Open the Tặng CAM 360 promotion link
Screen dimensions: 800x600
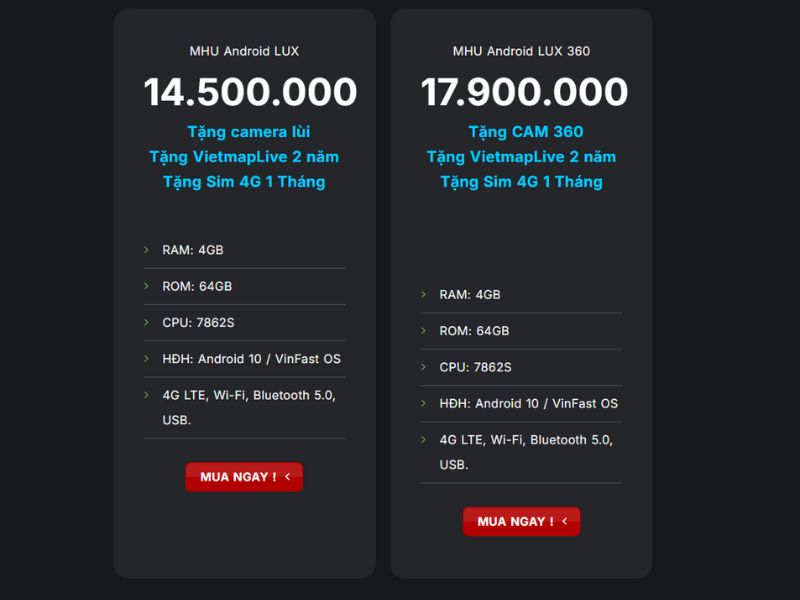pyautogui.click(x=520, y=131)
